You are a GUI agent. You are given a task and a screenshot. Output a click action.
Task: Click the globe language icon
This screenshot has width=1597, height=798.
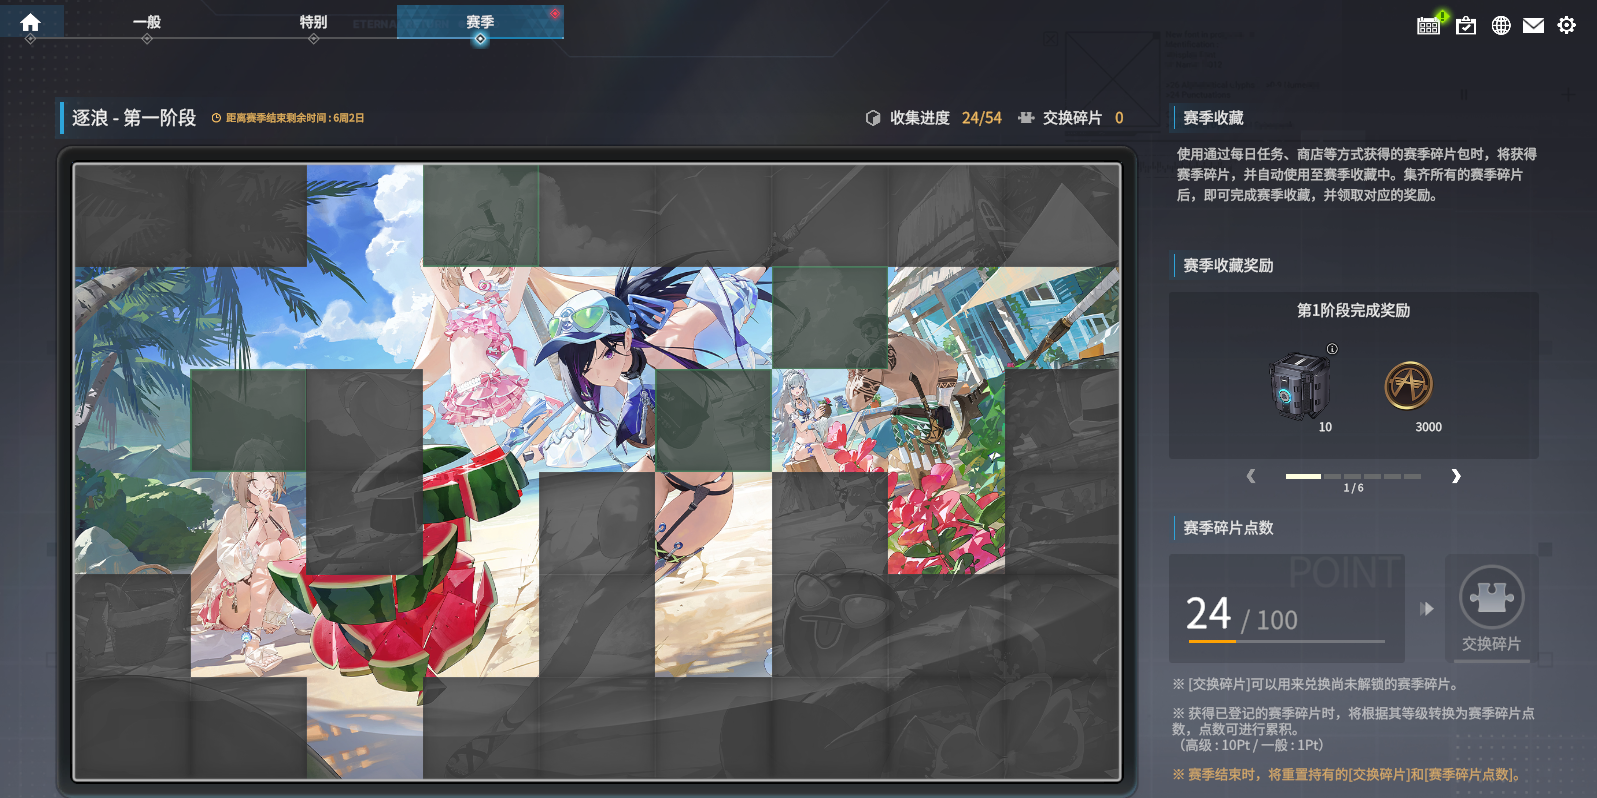click(1501, 25)
